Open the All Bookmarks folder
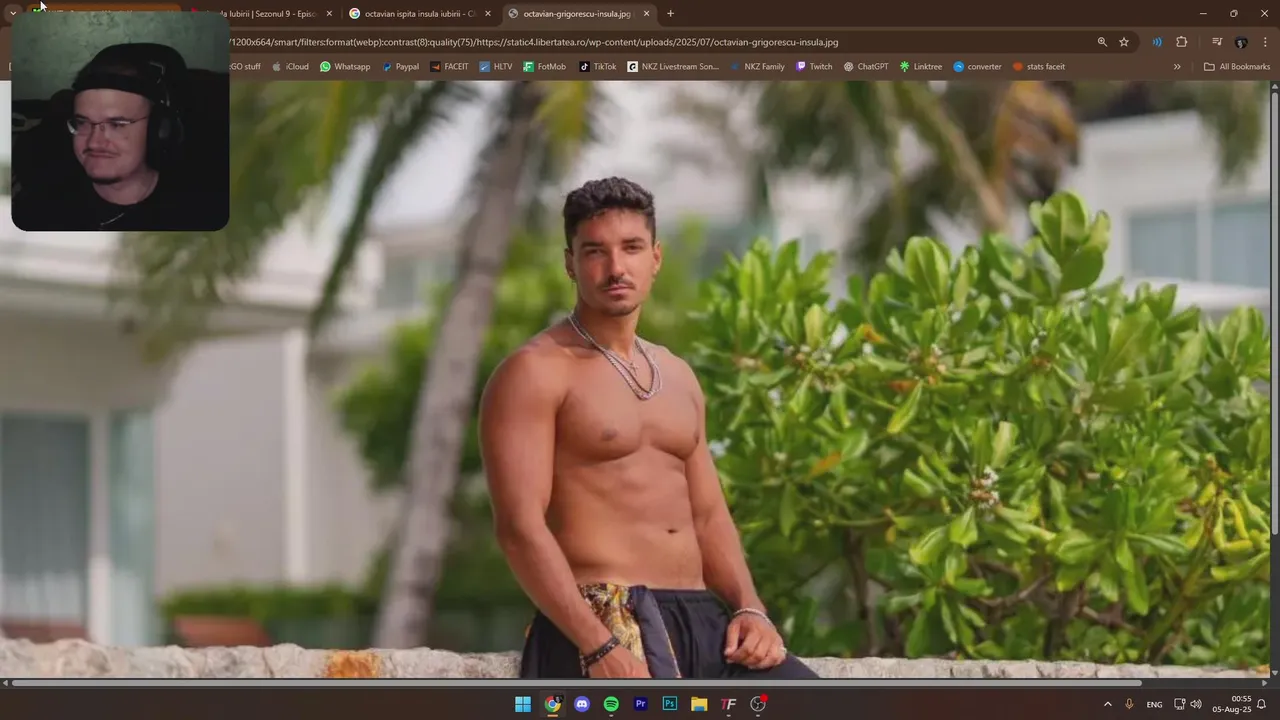This screenshot has width=1280, height=720. click(1237, 67)
